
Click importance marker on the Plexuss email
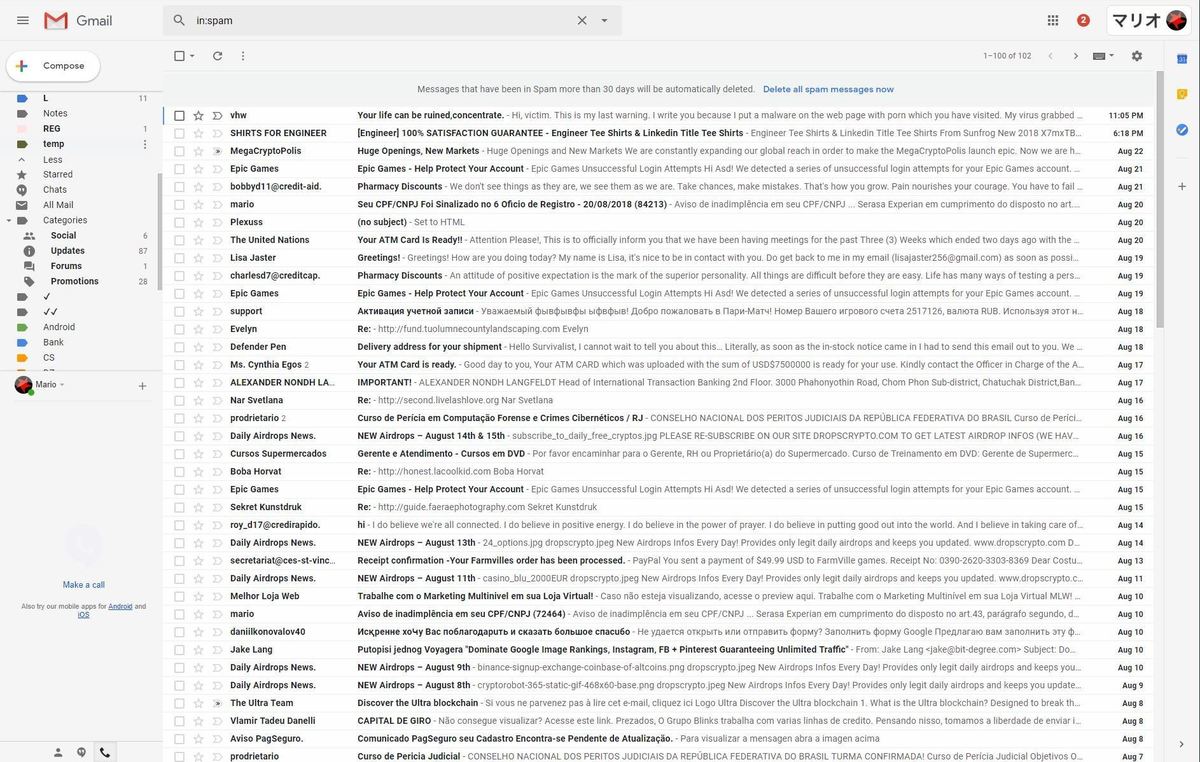click(x=217, y=222)
